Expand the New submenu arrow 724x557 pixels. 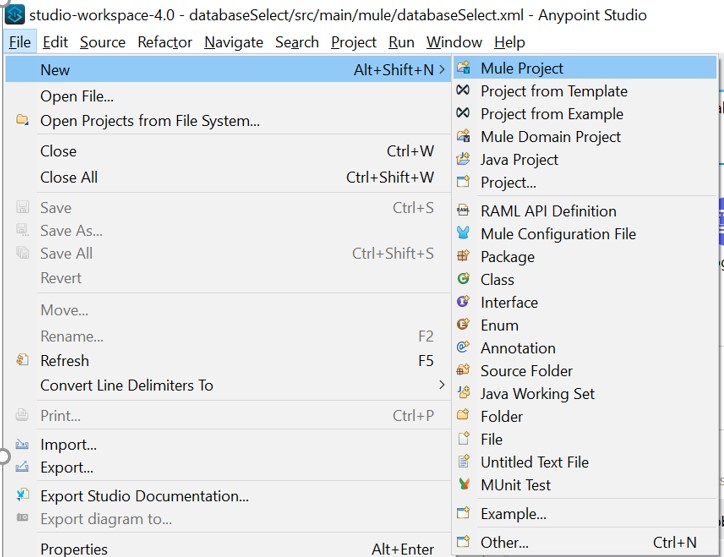coord(442,70)
